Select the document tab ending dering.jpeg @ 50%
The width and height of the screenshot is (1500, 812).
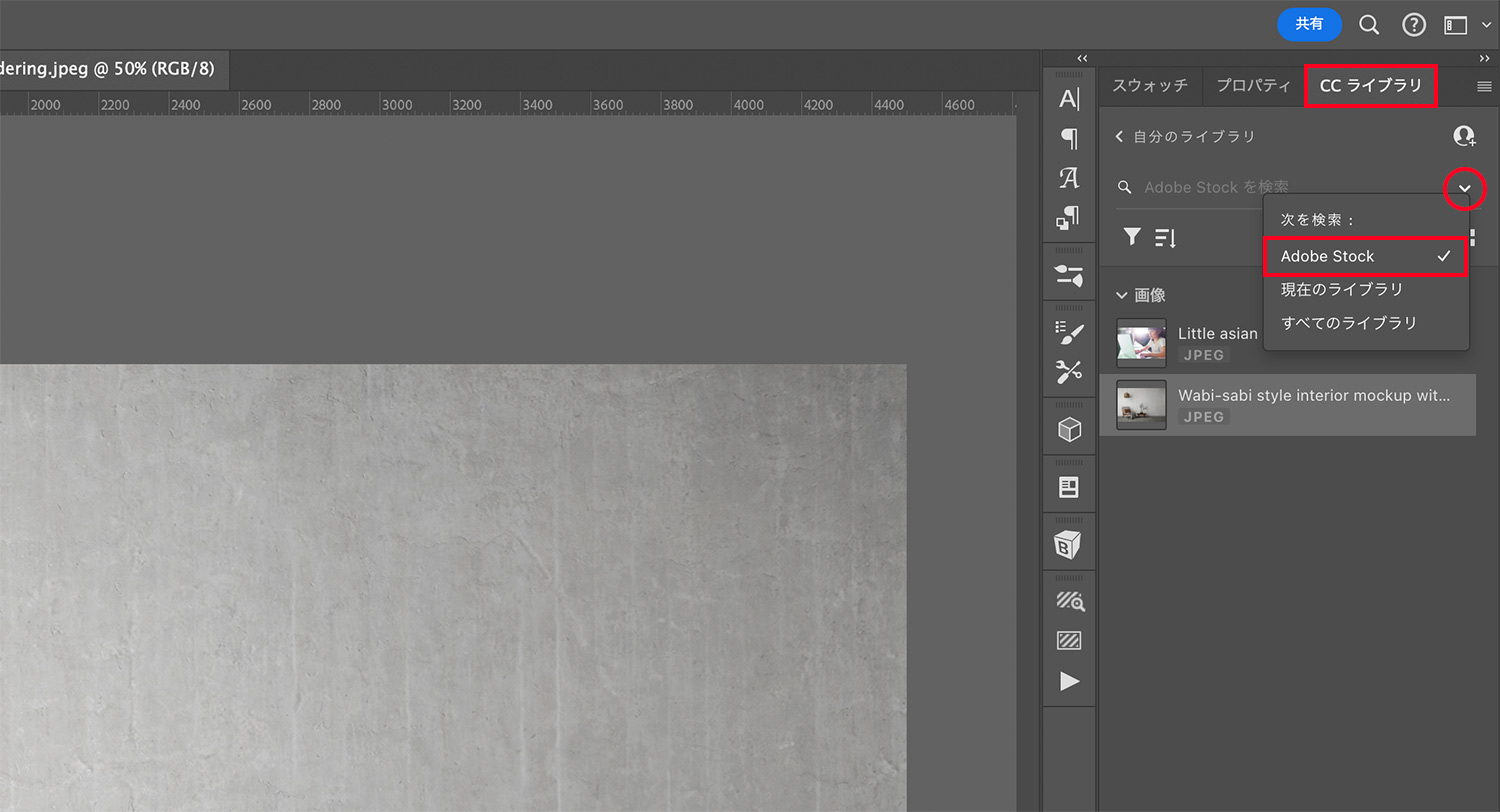click(x=107, y=70)
